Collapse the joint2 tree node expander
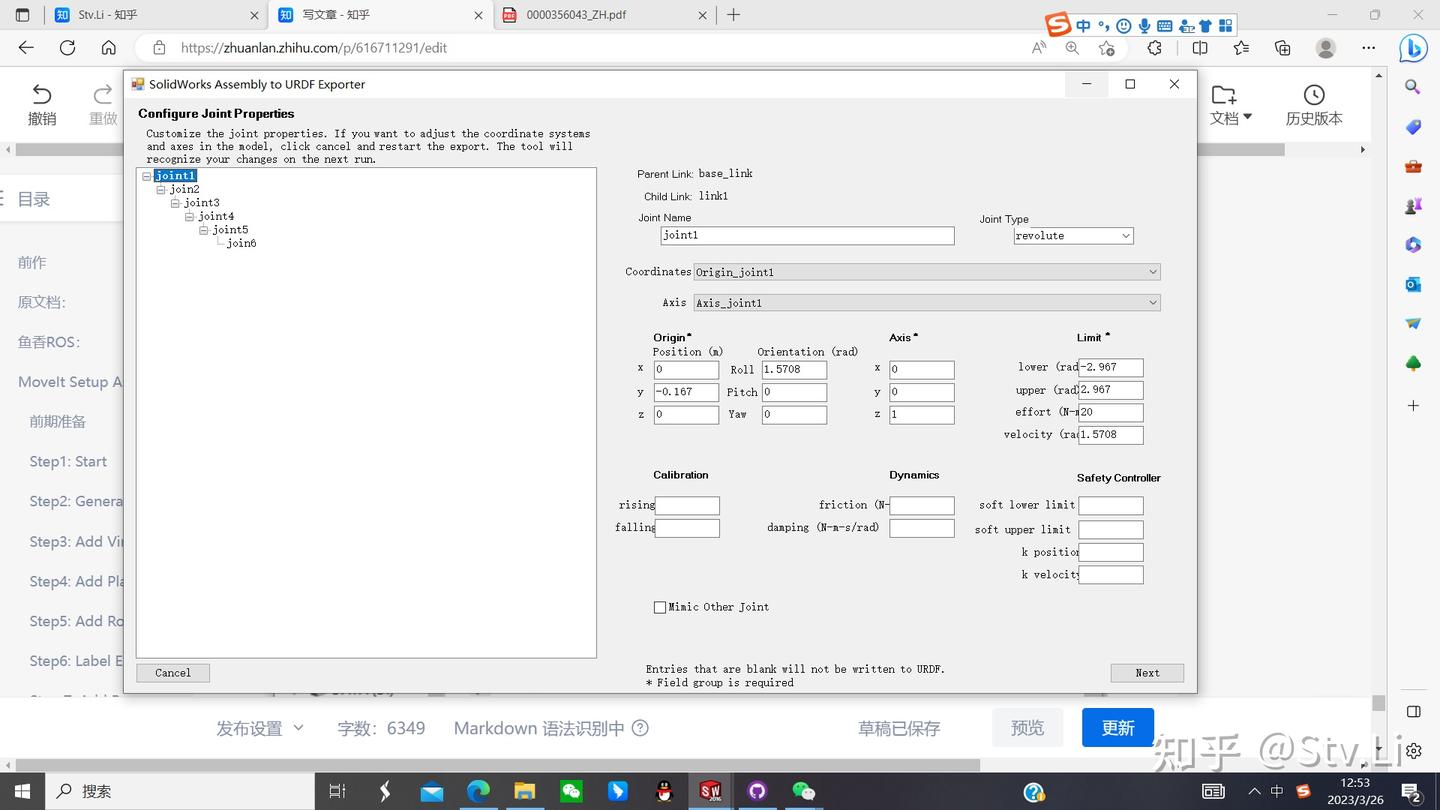Screen dimensions: 1440x810 point(161,190)
